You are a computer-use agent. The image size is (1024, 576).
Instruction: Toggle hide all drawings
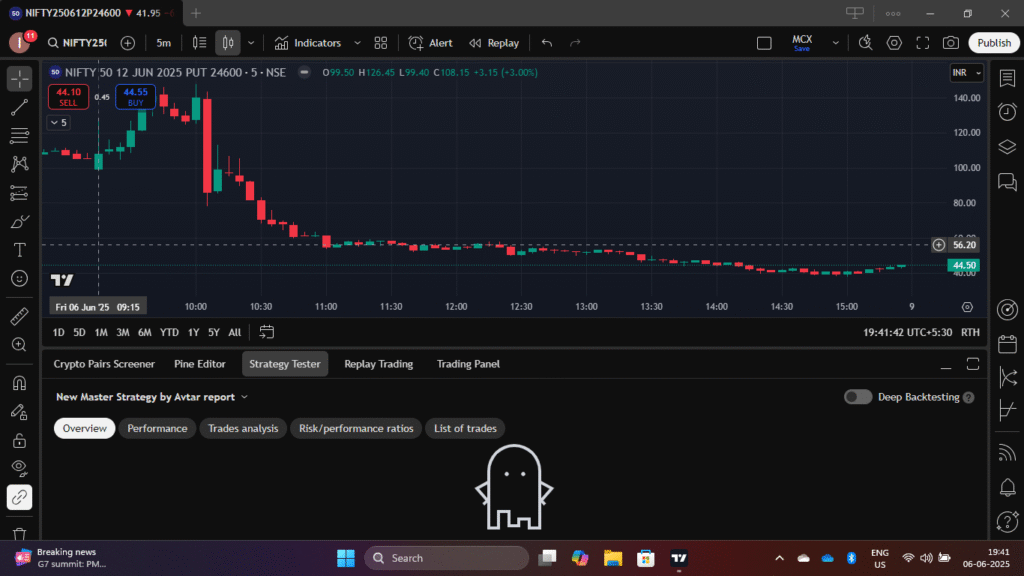pos(20,469)
